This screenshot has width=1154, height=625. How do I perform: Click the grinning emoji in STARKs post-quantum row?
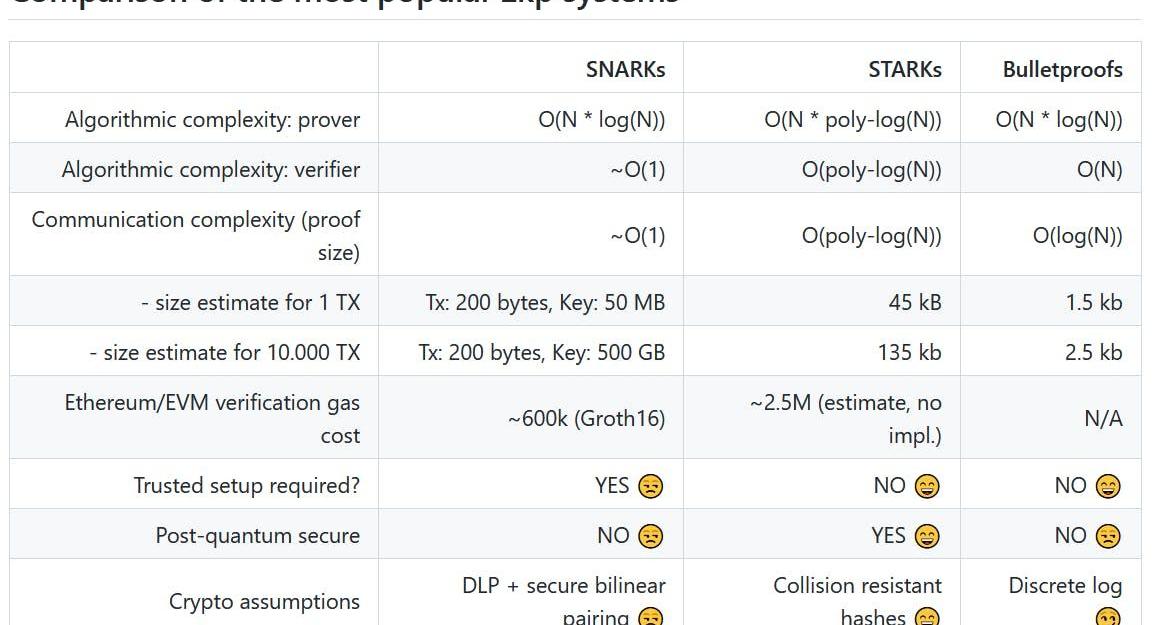click(x=927, y=536)
